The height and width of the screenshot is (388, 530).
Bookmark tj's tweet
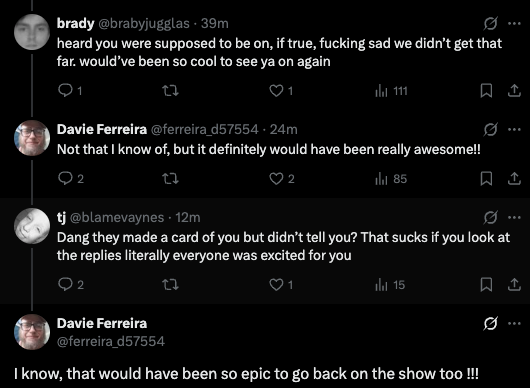click(486, 284)
